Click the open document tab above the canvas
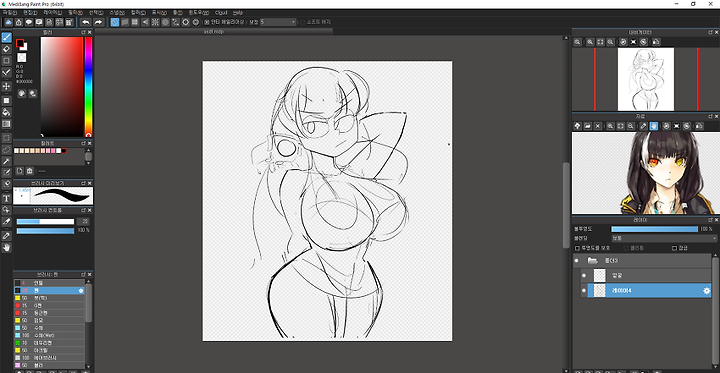 tap(214, 31)
